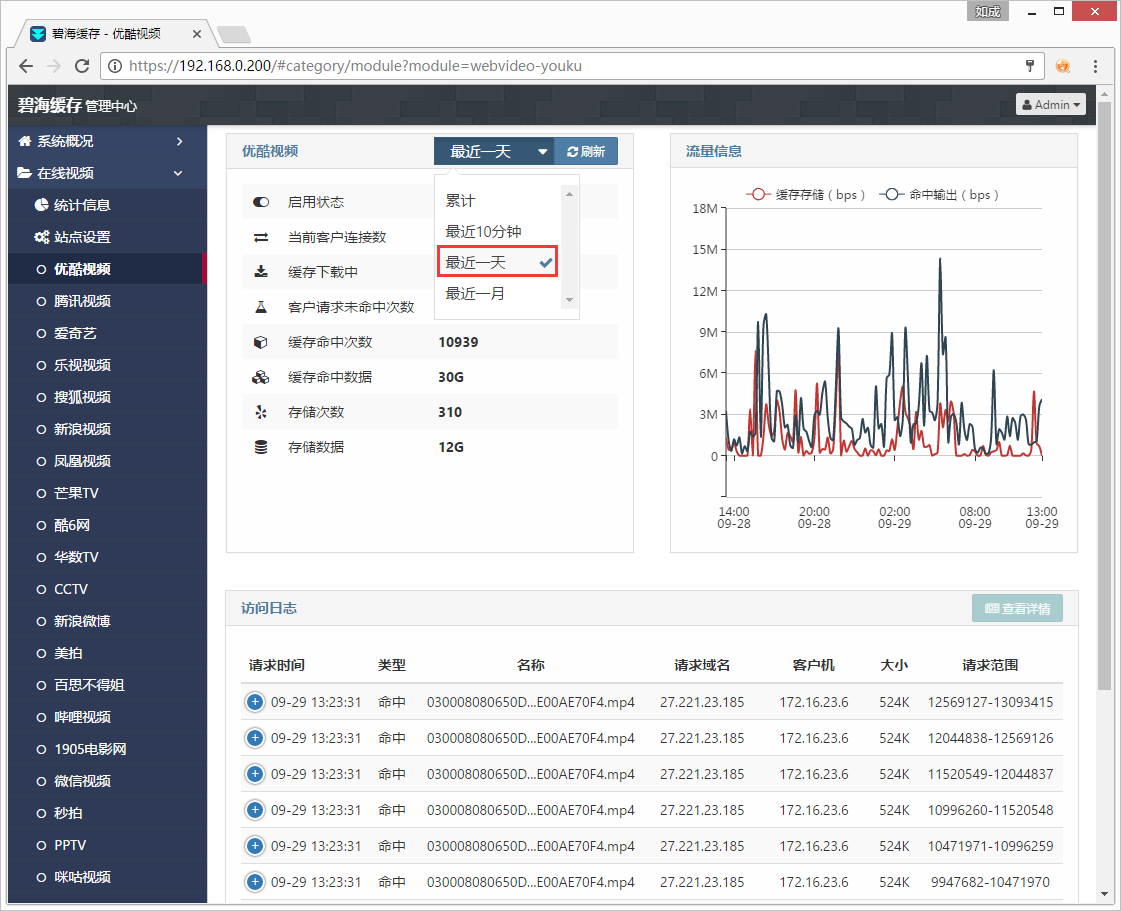
Task: Click the 站点设置 gears icon
Action: click(41, 237)
